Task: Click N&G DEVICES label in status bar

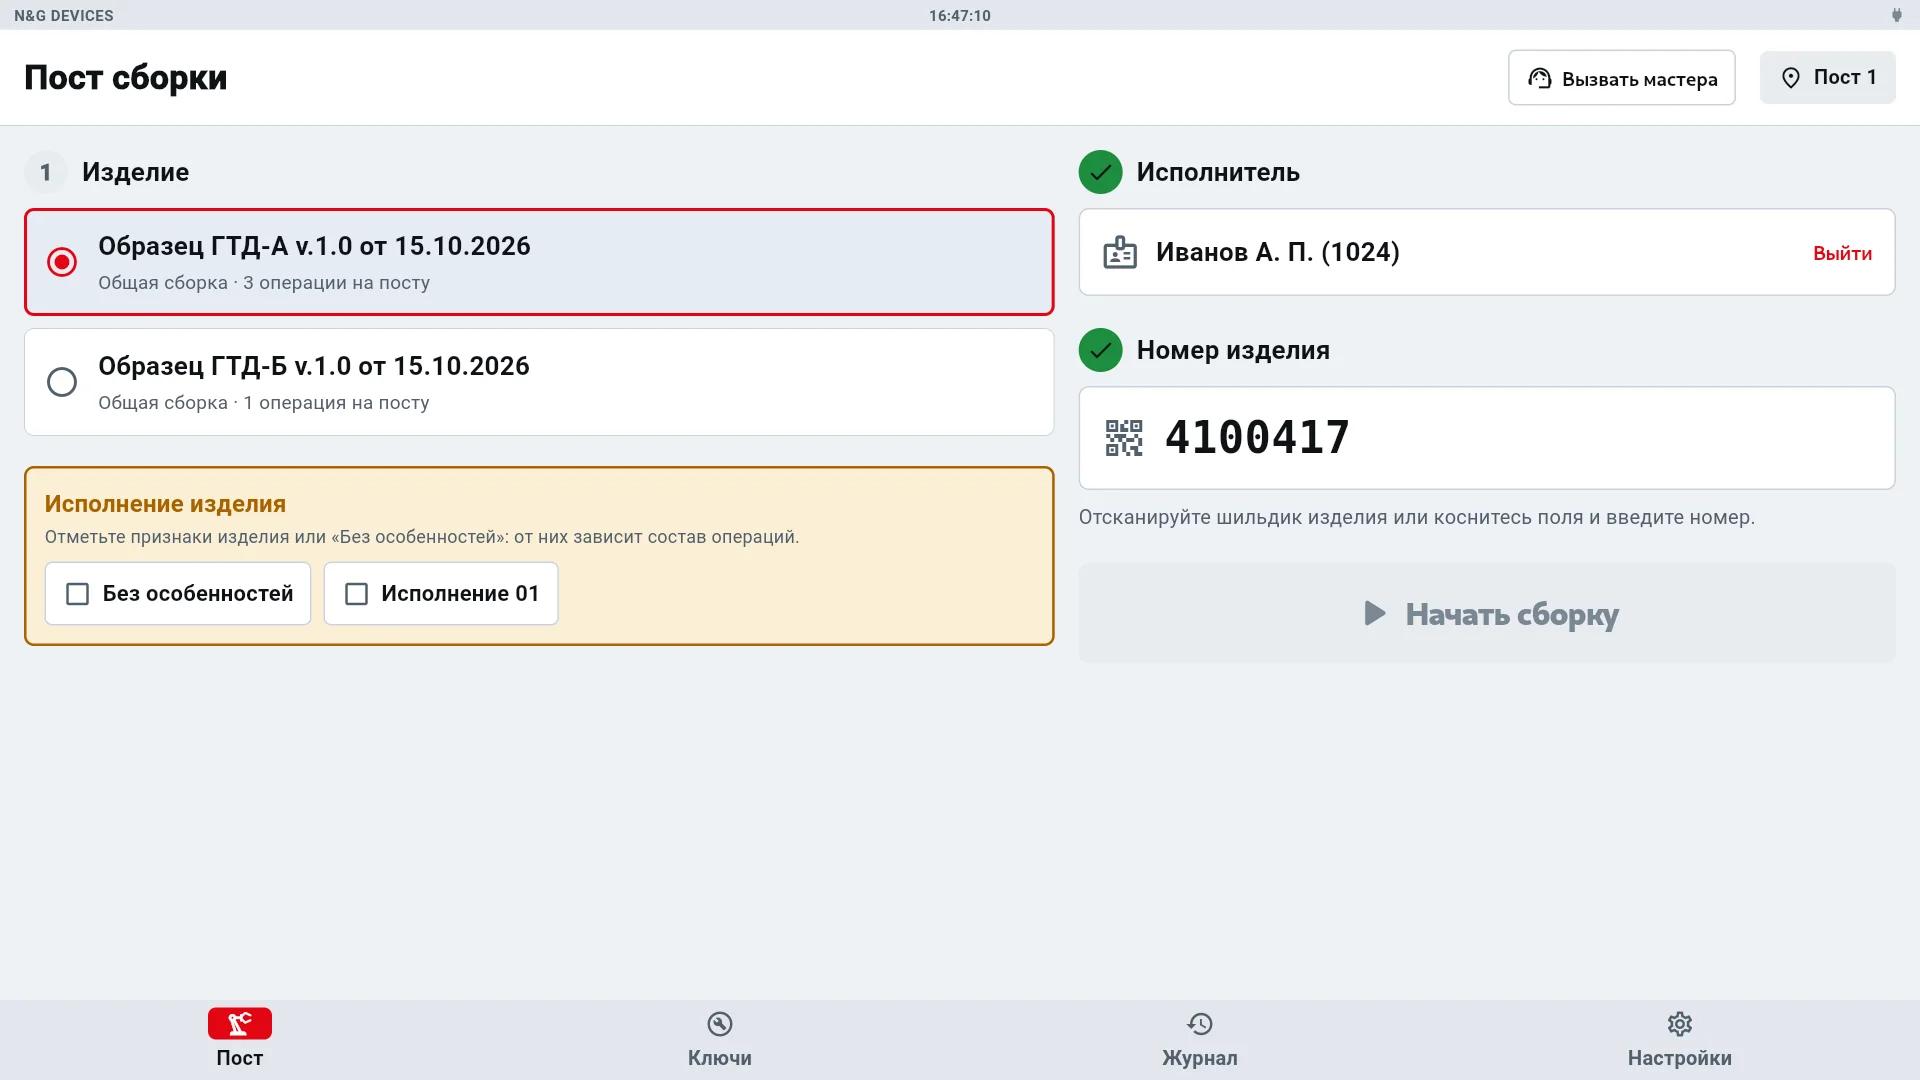Action: 64,16
